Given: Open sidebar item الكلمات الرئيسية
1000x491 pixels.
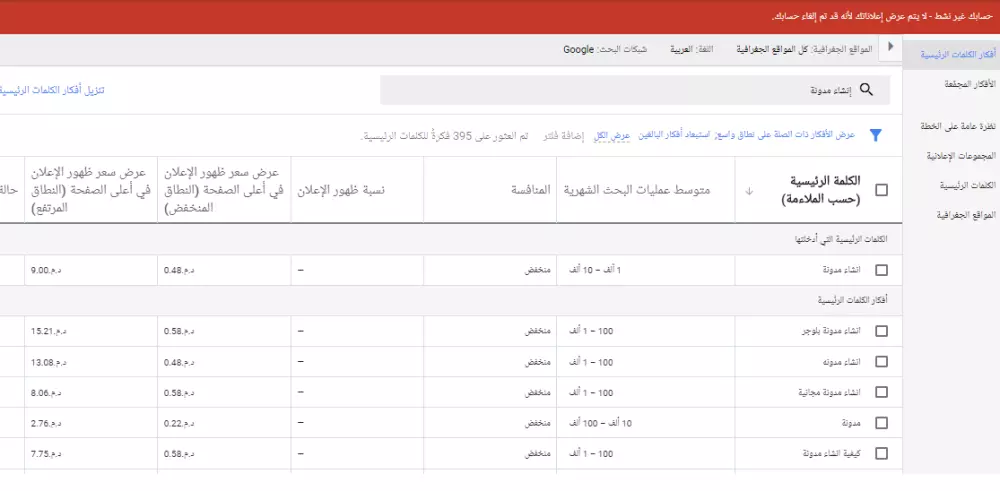Looking at the screenshot, I should 967,186.
